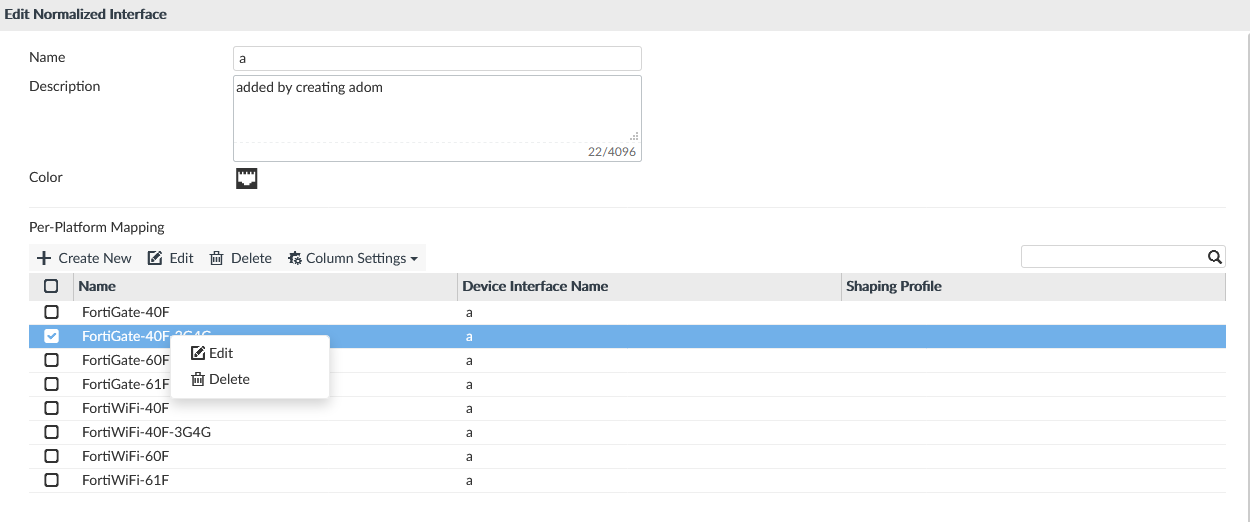Click interface name 'a' in FortiGate-40F row
The width and height of the screenshot is (1250, 522).
pyautogui.click(x=469, y=313)
